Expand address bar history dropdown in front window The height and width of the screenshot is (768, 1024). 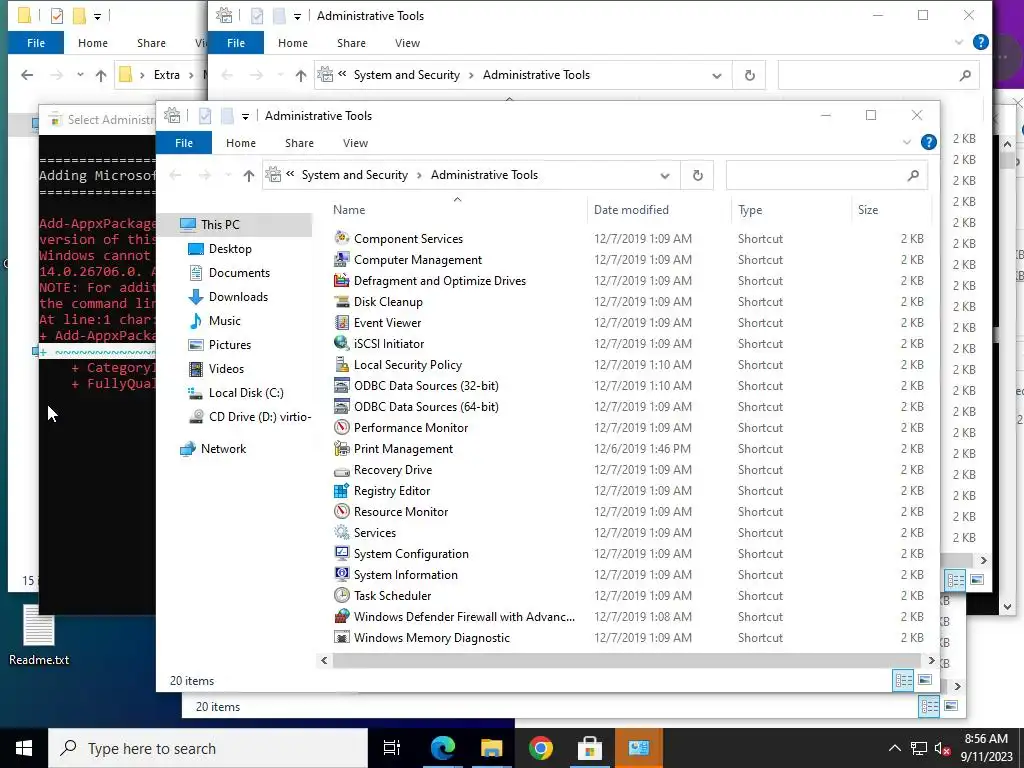[x=665, y=175]
